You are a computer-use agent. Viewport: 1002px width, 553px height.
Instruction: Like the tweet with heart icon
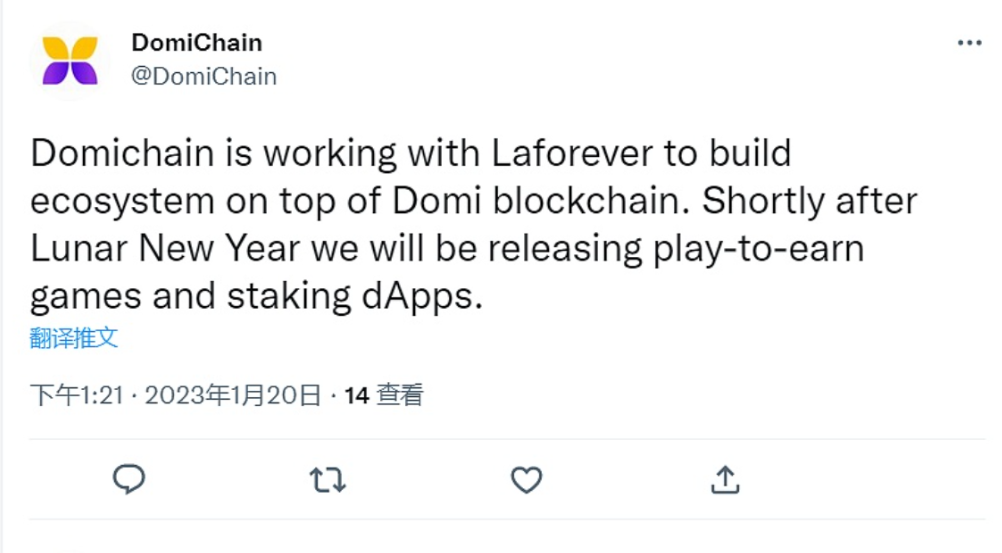click(526, 480)
